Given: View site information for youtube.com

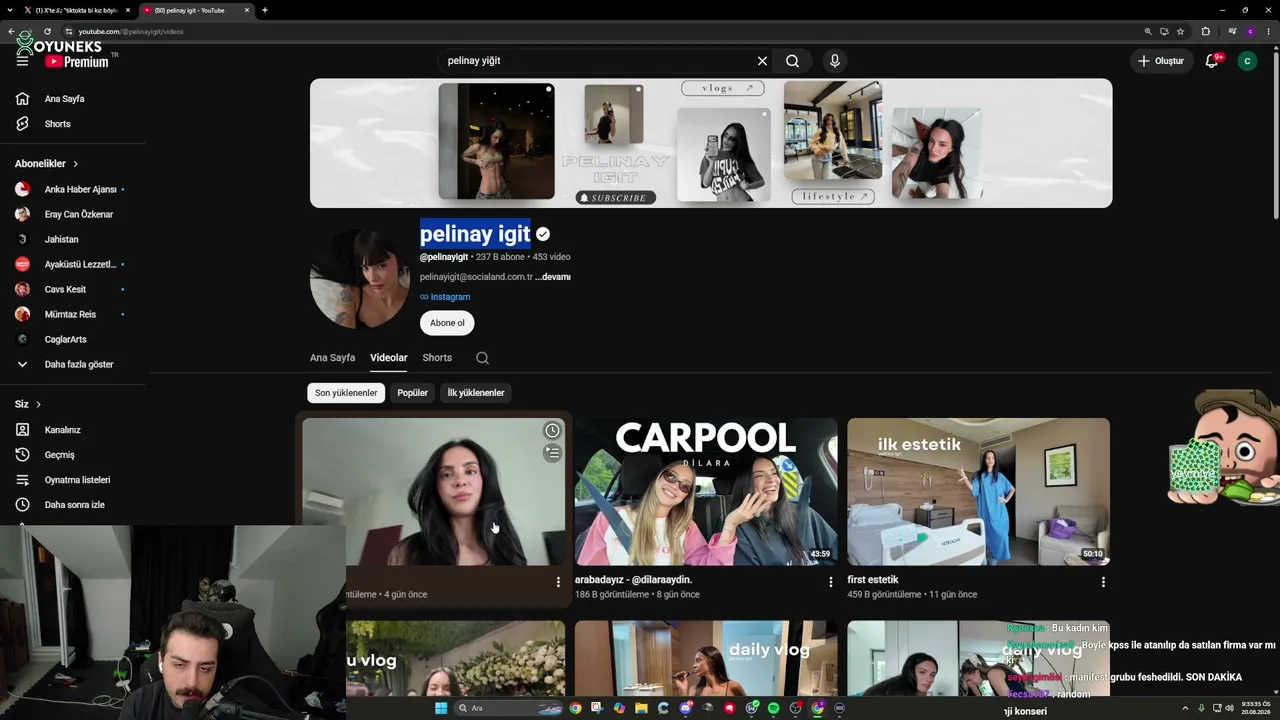Looking at the screenshot, I should [x=68, y=31].
